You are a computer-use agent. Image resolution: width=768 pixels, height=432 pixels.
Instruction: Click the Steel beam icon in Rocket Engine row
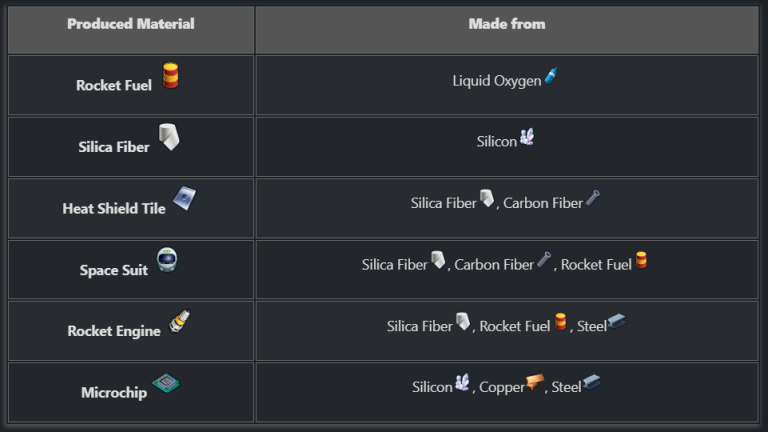point(616,321)
